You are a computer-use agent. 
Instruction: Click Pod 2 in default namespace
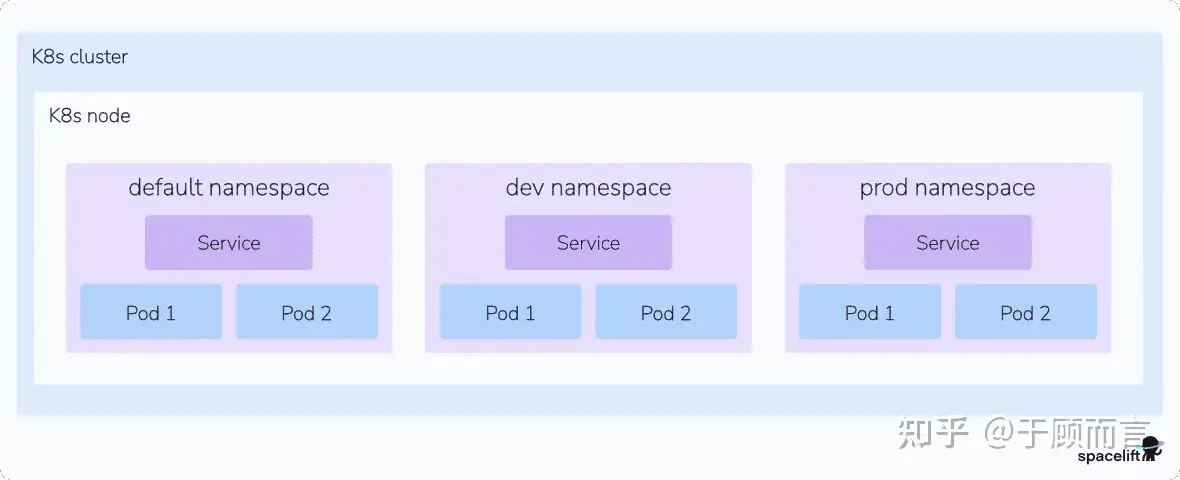click(x=307, y=311)
